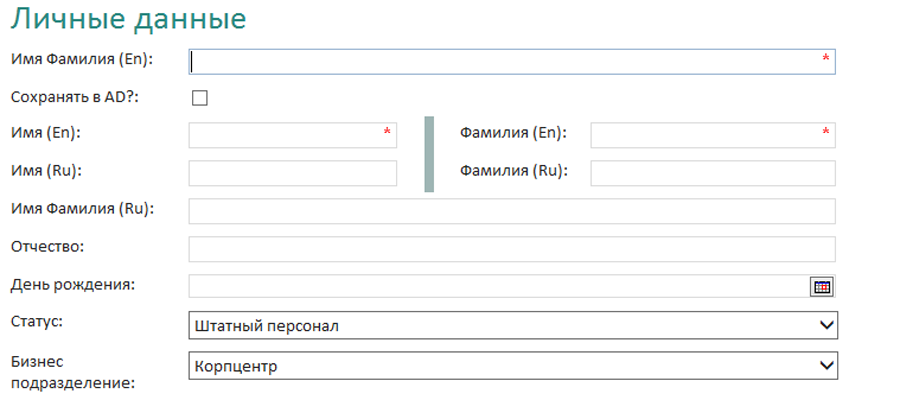This screenshot has height=400, width=900.
Task: Click into the Фамилия (En) field
Action: (713, 135)
